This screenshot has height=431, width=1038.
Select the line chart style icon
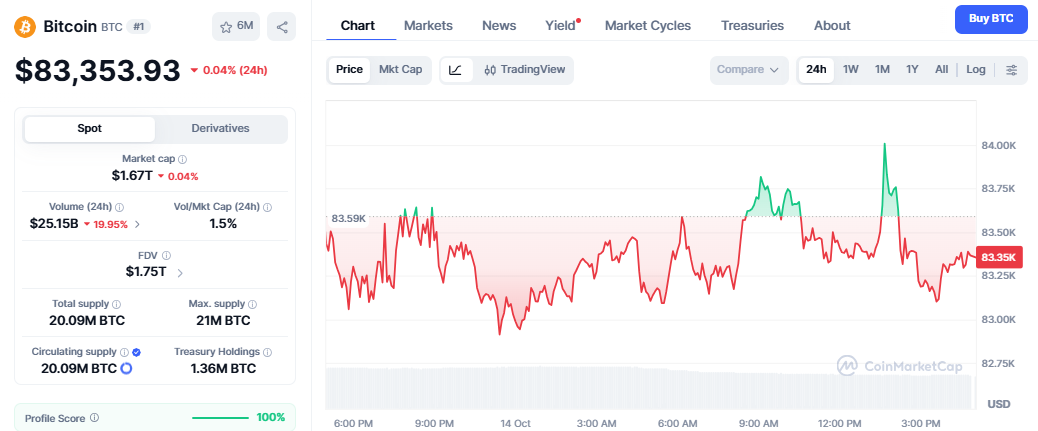point(457,70)
